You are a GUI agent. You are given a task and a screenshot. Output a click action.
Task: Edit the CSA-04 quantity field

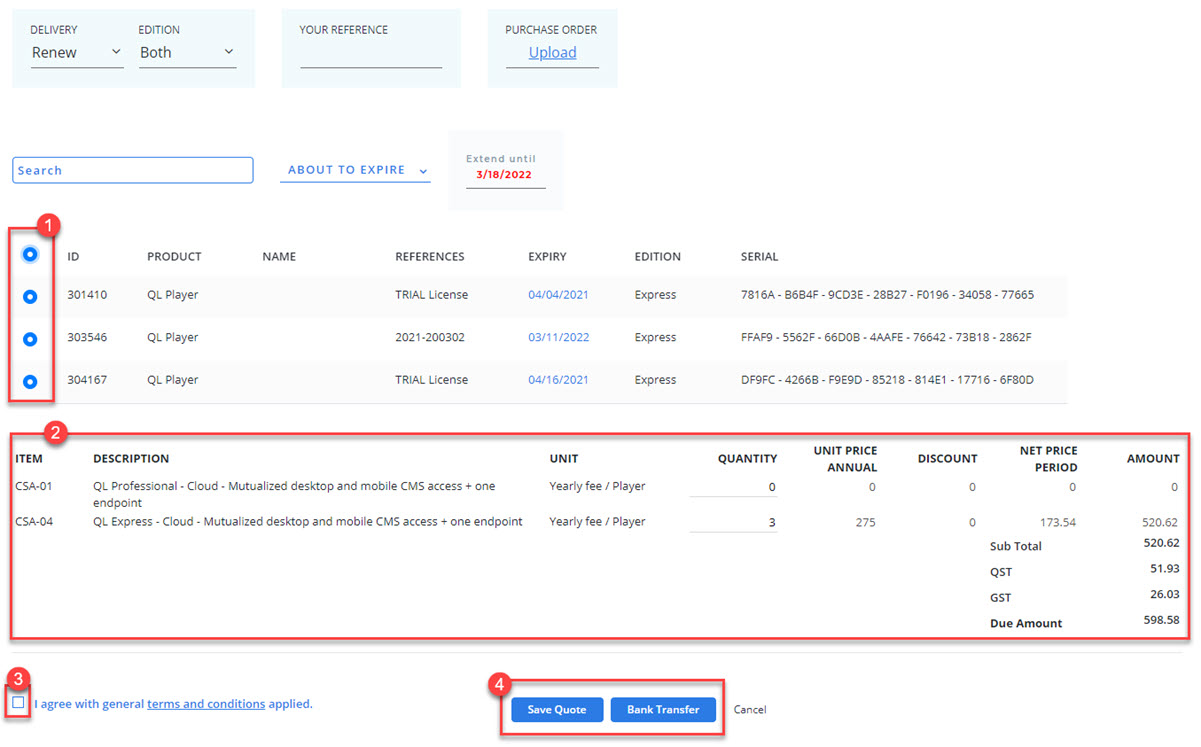(733, 522)
